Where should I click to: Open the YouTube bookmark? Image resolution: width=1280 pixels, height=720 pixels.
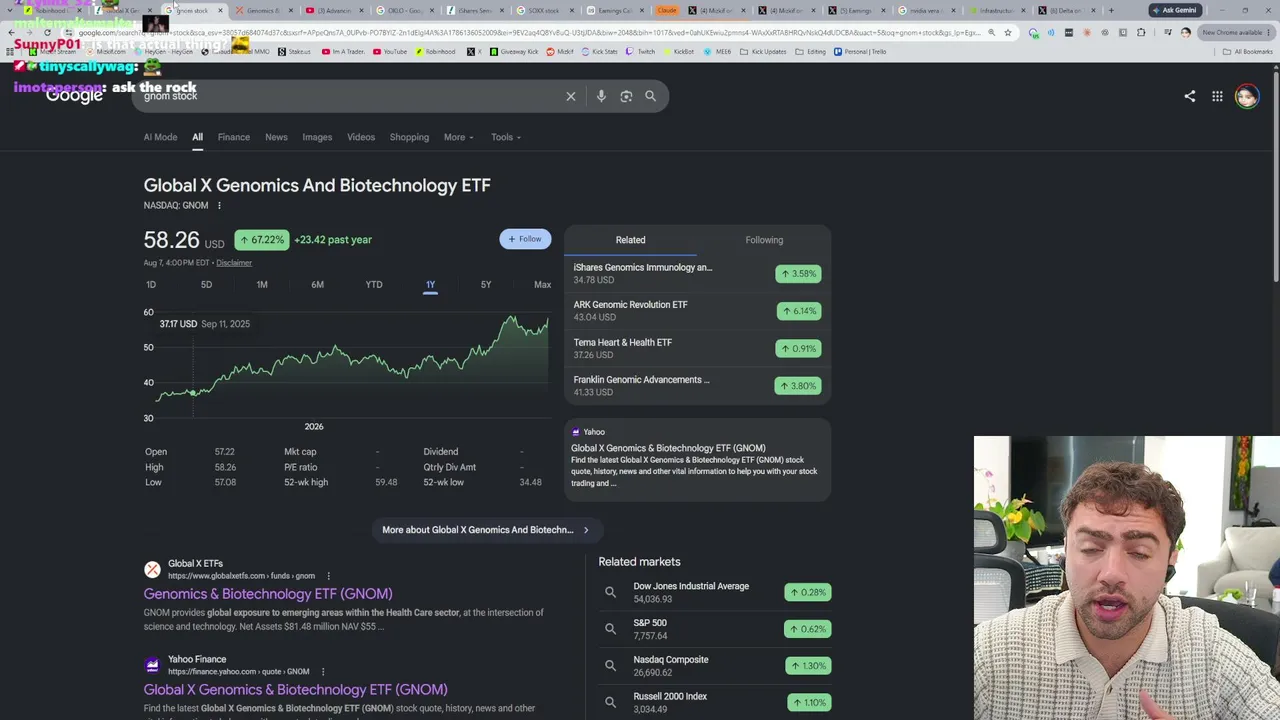pyautogui.click(x=390, y=51)
